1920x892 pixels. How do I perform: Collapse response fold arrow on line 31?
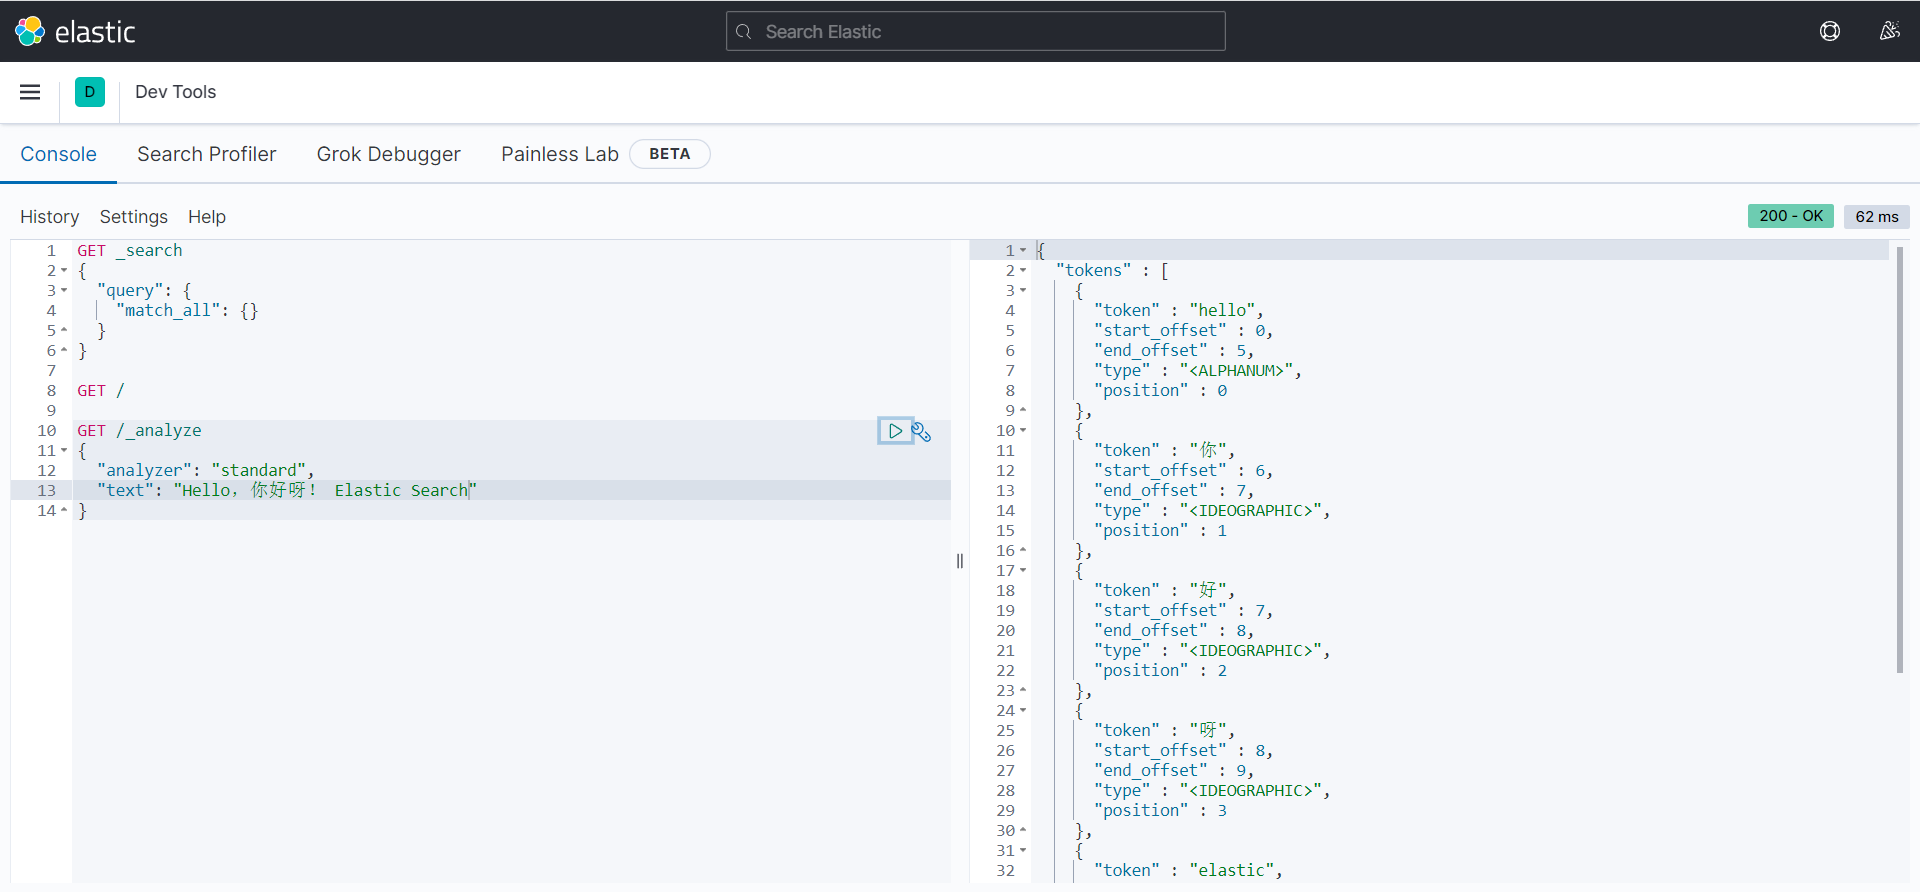(1023, 851)
